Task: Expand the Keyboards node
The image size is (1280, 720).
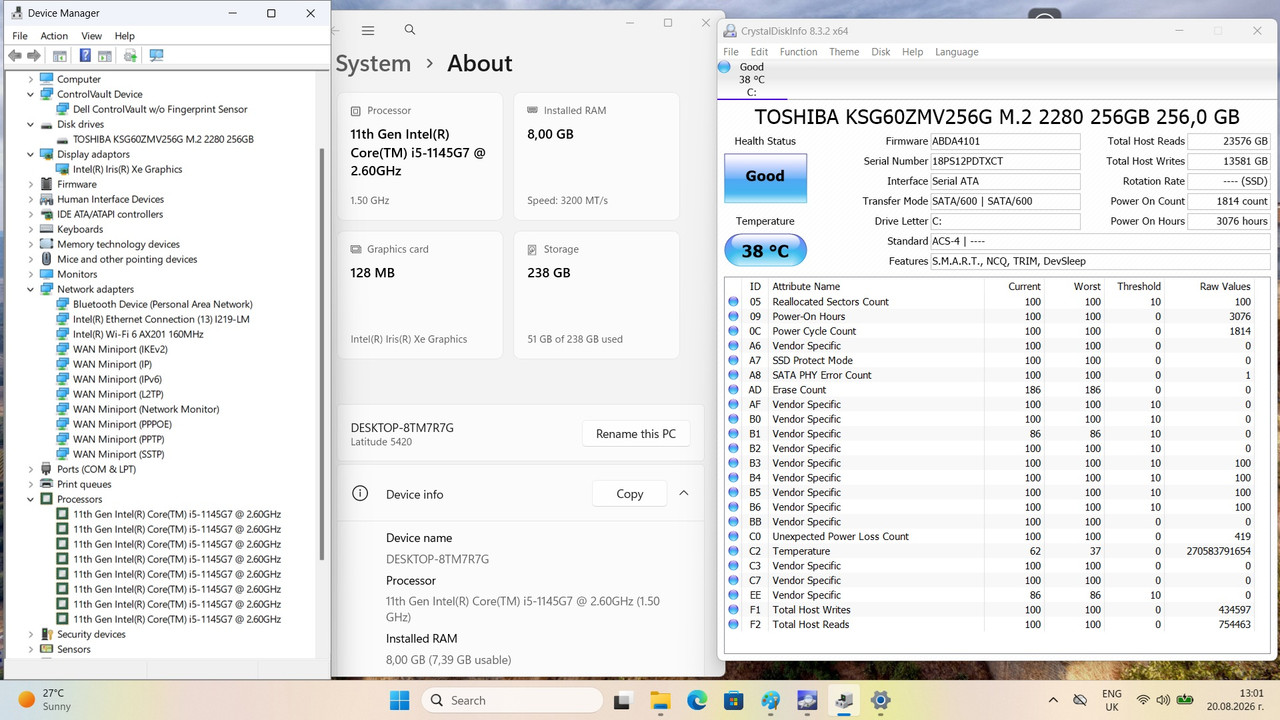Action: pos(31,229)
